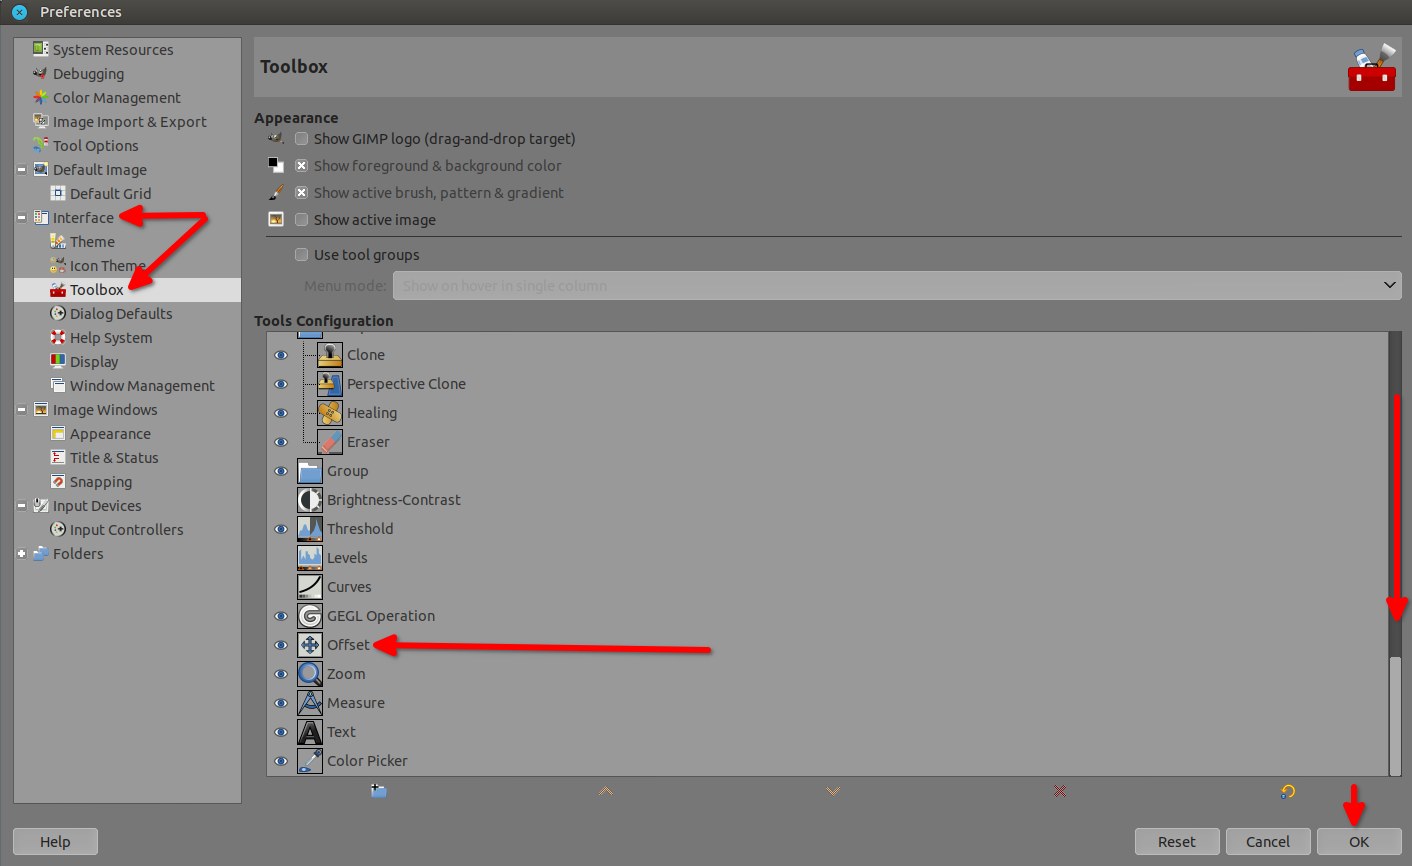The height and width of the screenshot is (866, 1412).
Task: Select the Color Picker tool icon
Action: click(x=310, y=761)
